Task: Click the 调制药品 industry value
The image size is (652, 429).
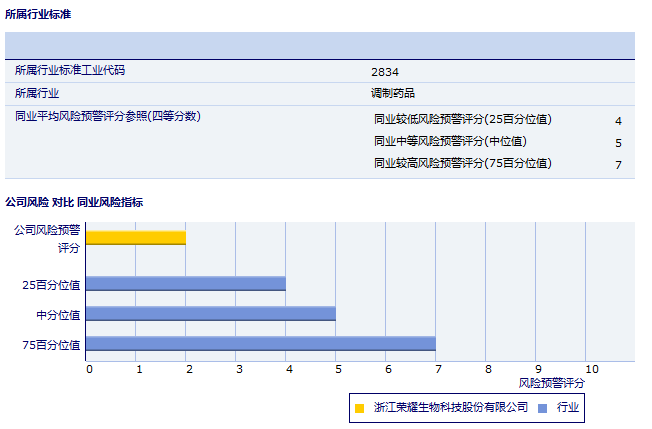Action: [x=392, y=94]
